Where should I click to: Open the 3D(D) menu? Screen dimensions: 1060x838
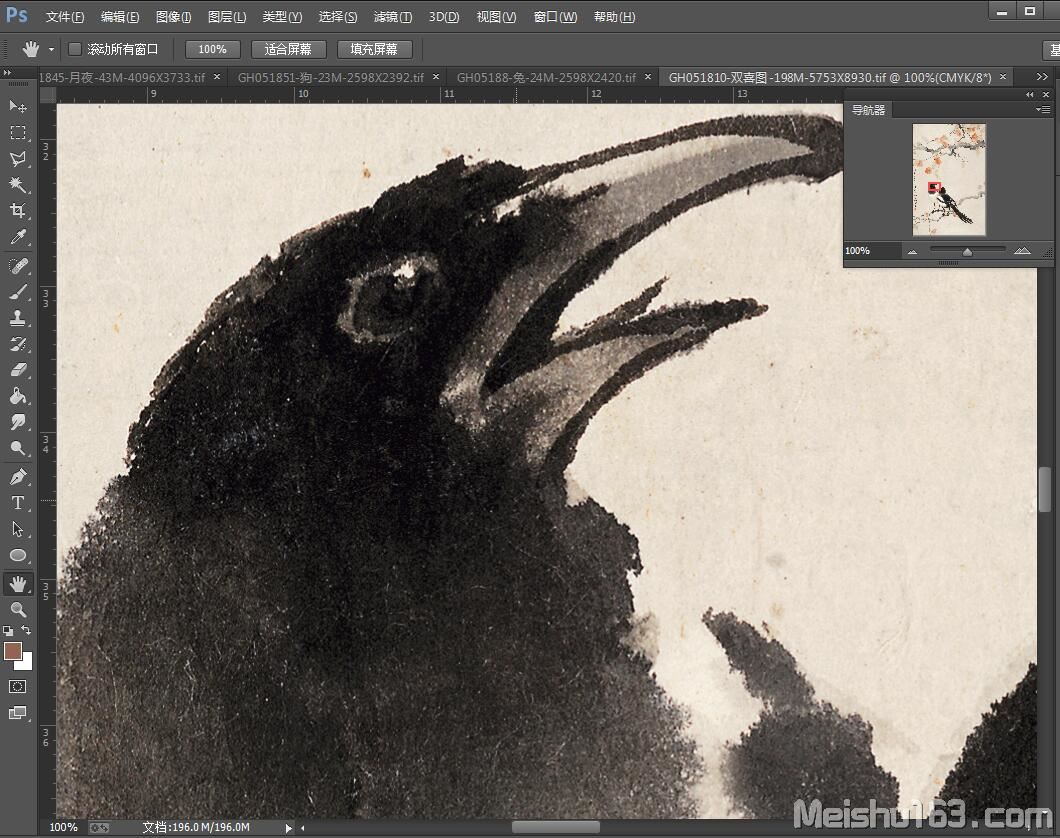click(444, 17)
